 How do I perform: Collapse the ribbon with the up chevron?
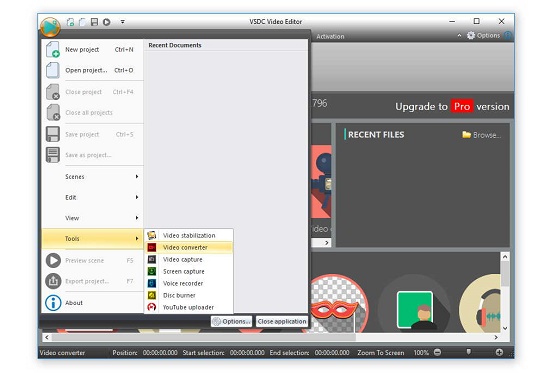pos(459,35)
